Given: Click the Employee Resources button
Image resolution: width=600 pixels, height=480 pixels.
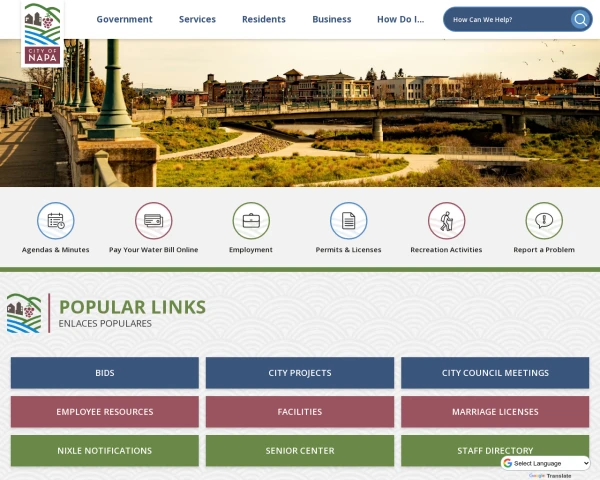Looking at the screenshot, I should tap(105, 411).
